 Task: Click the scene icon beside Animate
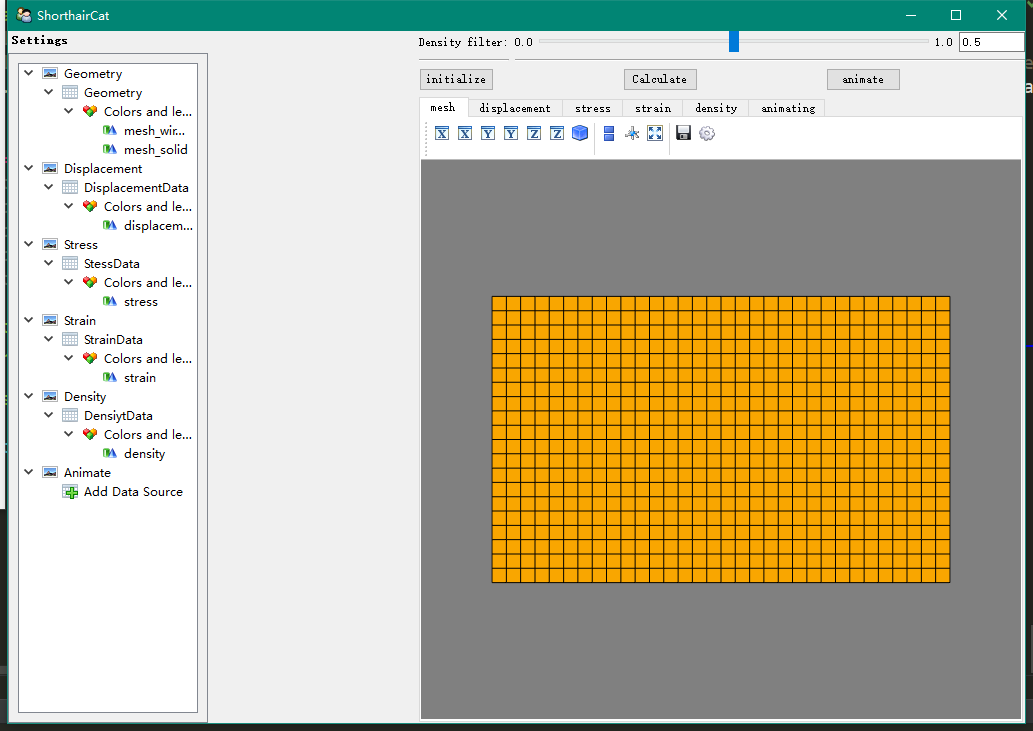50,472
